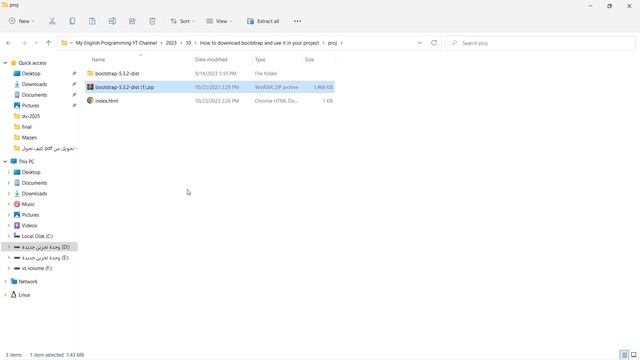Open the New item menu
The height and width of the screenshot is (360, 640).
(21, 21)
